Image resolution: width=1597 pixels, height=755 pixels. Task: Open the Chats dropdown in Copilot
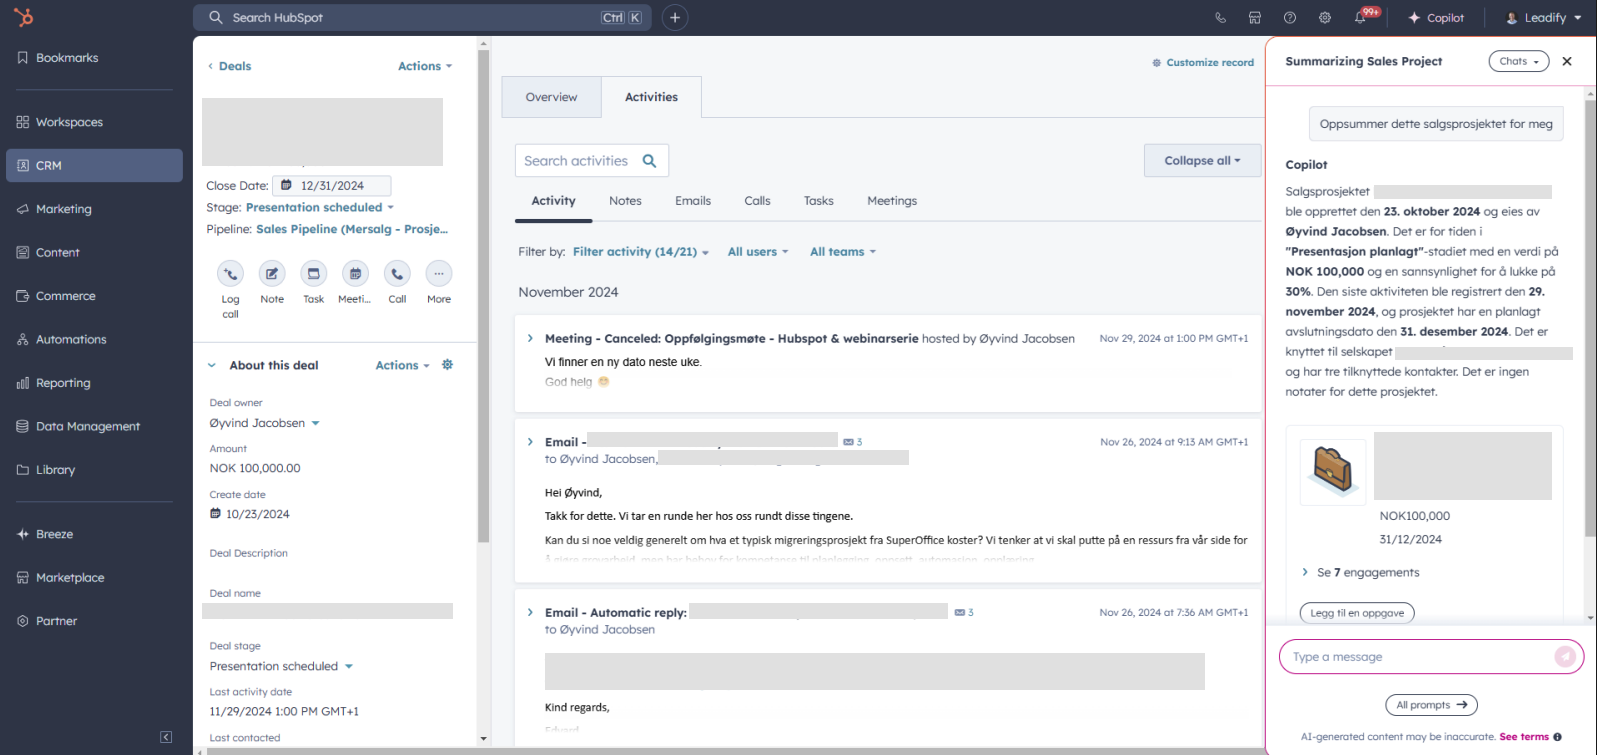coord(1519,61)
